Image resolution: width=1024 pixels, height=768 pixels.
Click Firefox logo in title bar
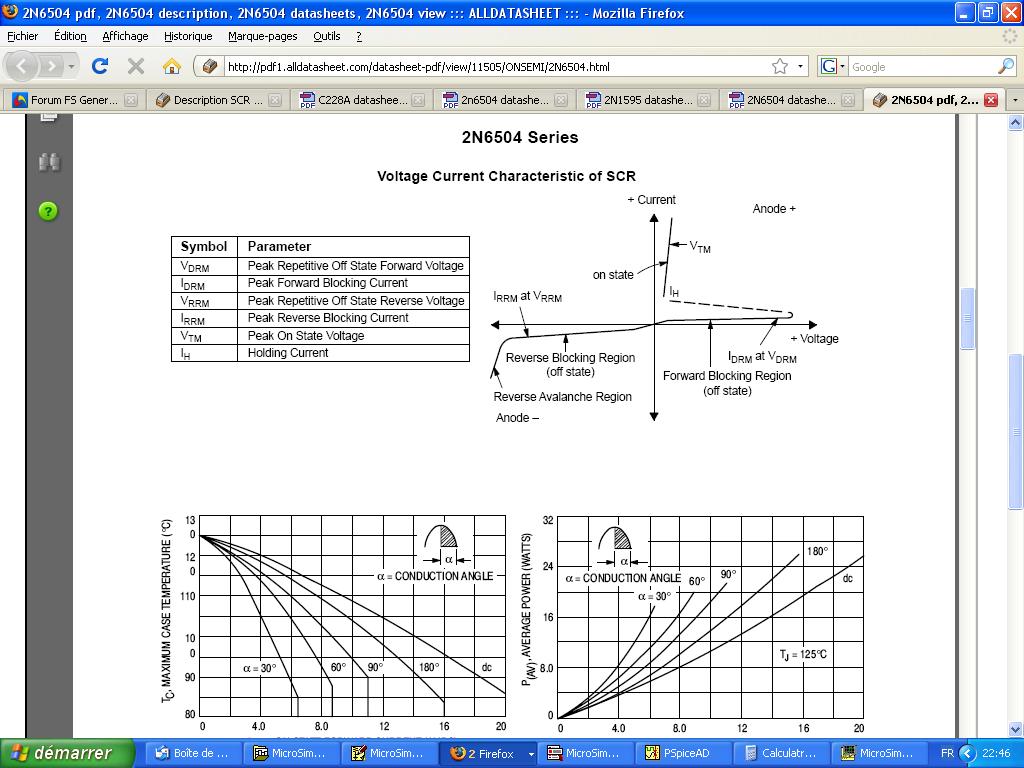tap(10, 12)
